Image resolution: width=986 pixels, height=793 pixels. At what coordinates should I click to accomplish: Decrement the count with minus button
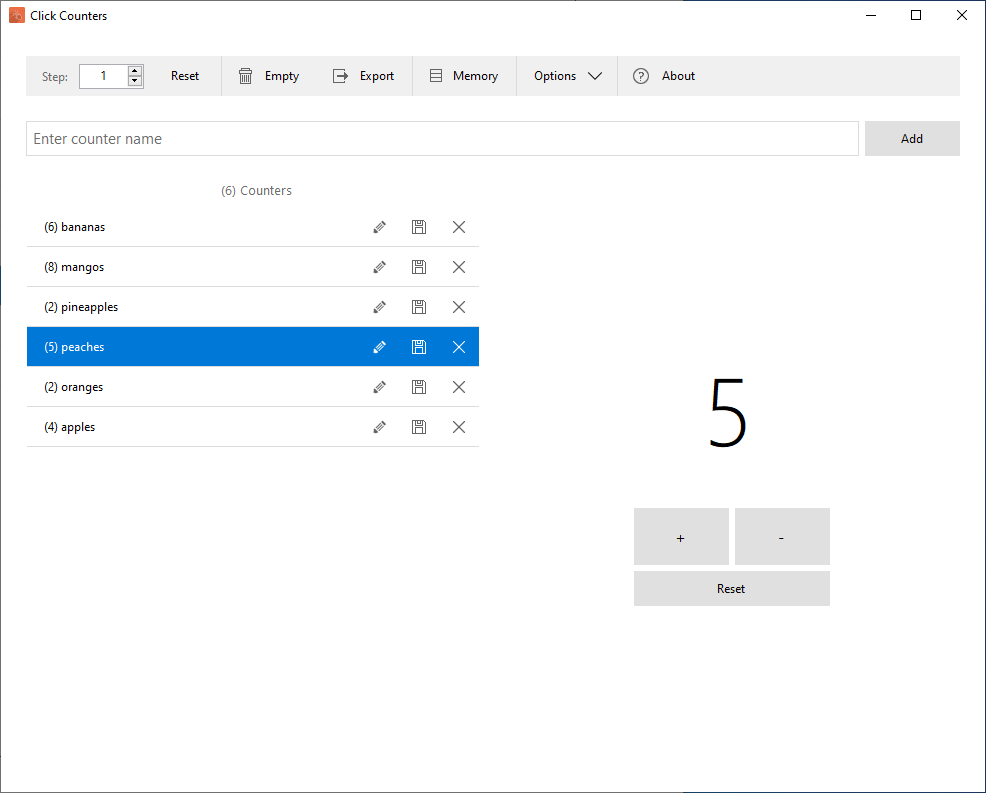(x=782, y=536)
